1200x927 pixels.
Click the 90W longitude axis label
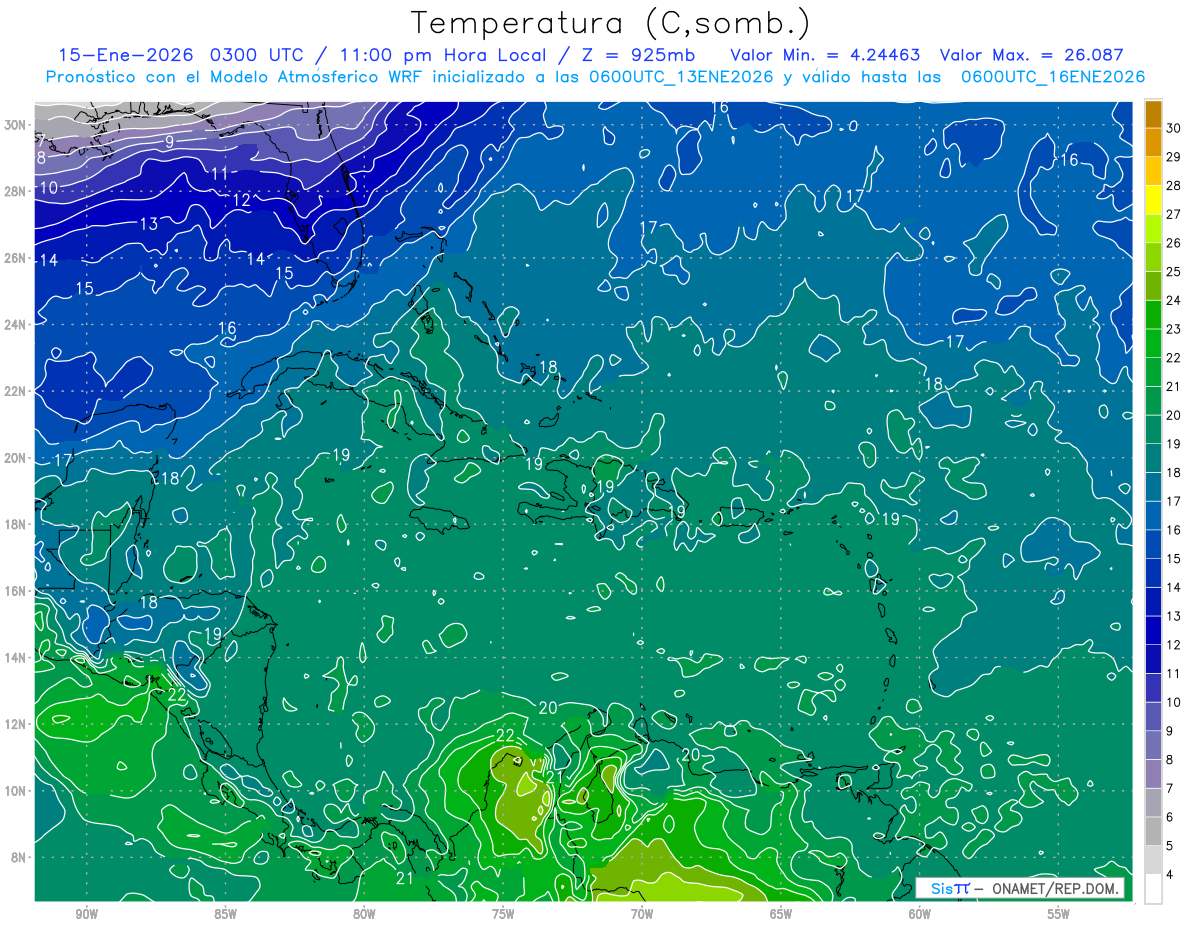(86, 914)
